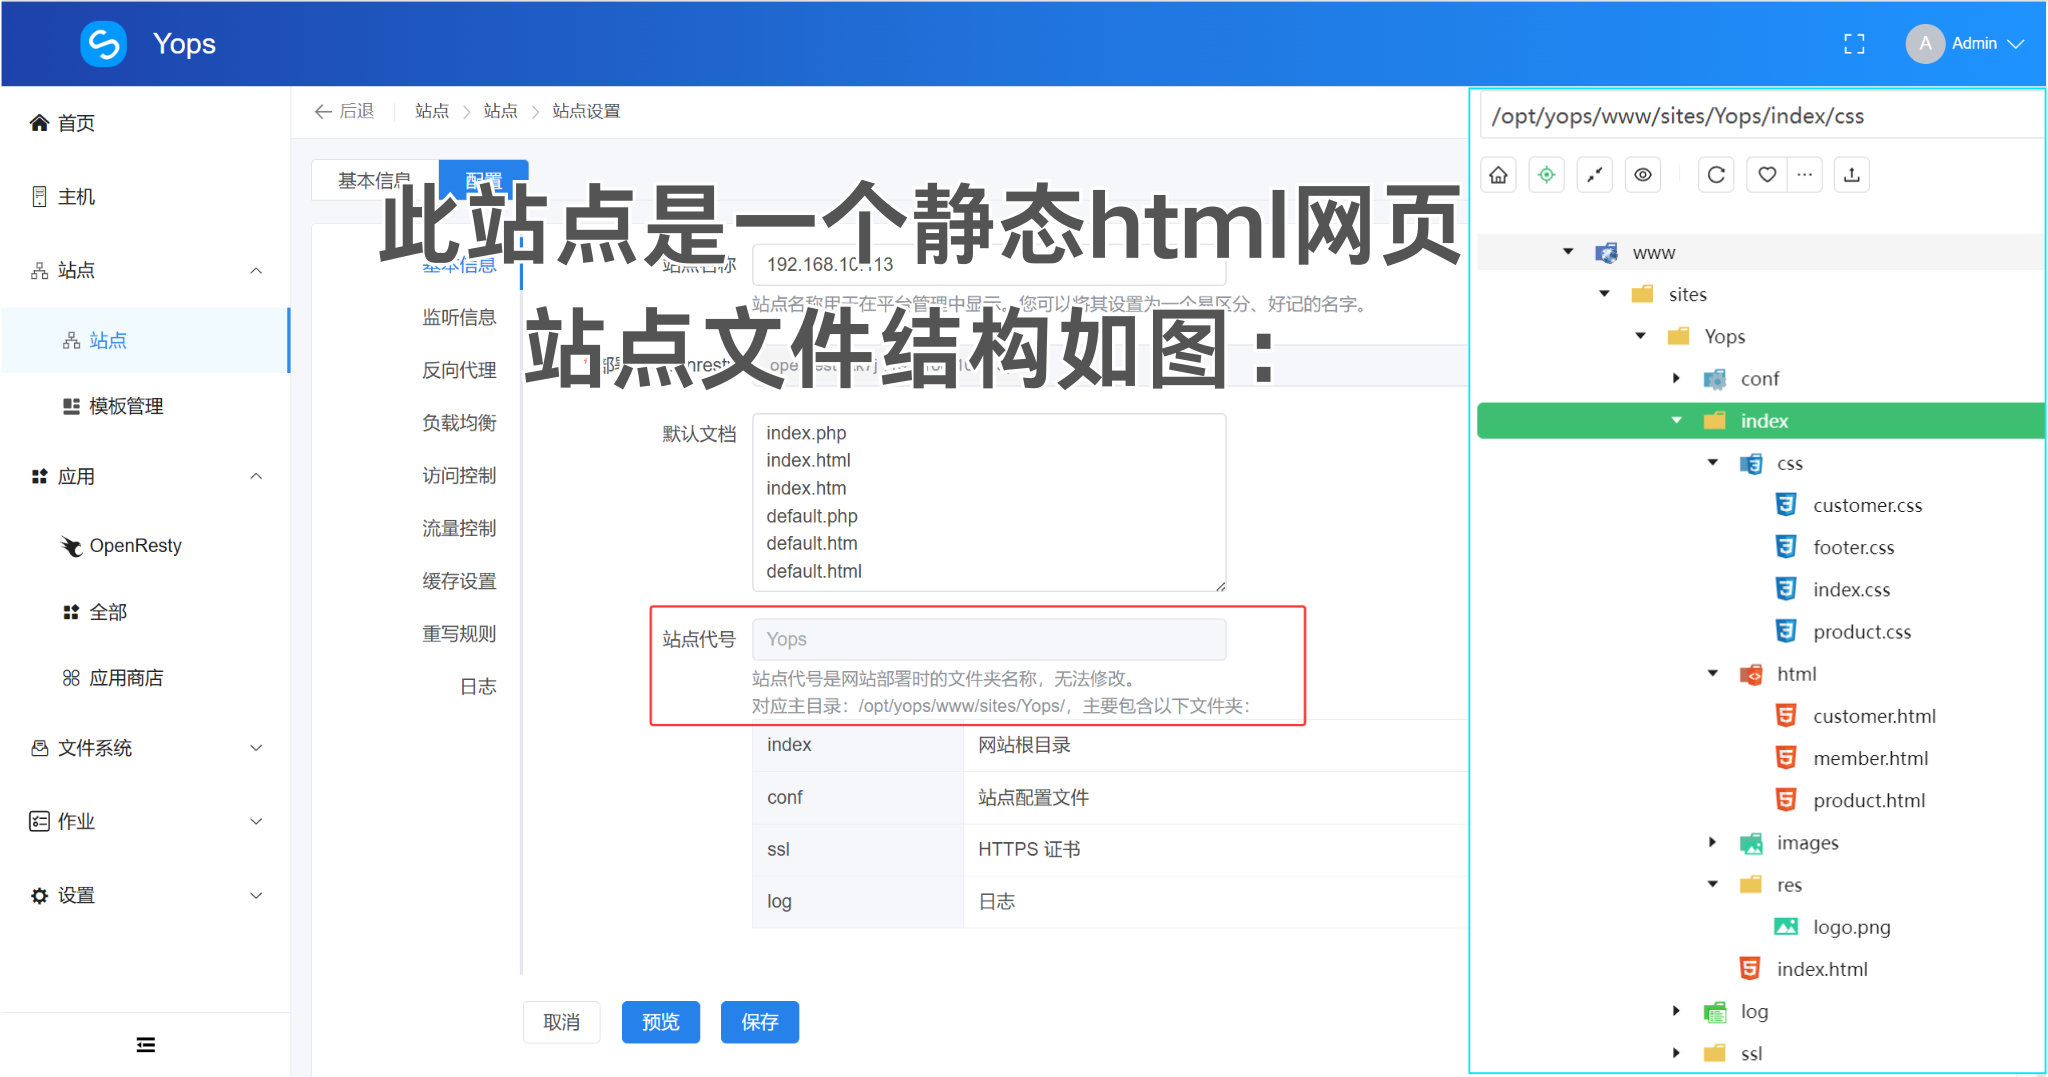Expand the images folder arrow
The image size is (2048, 1077).
click(x=1712, y=842)
